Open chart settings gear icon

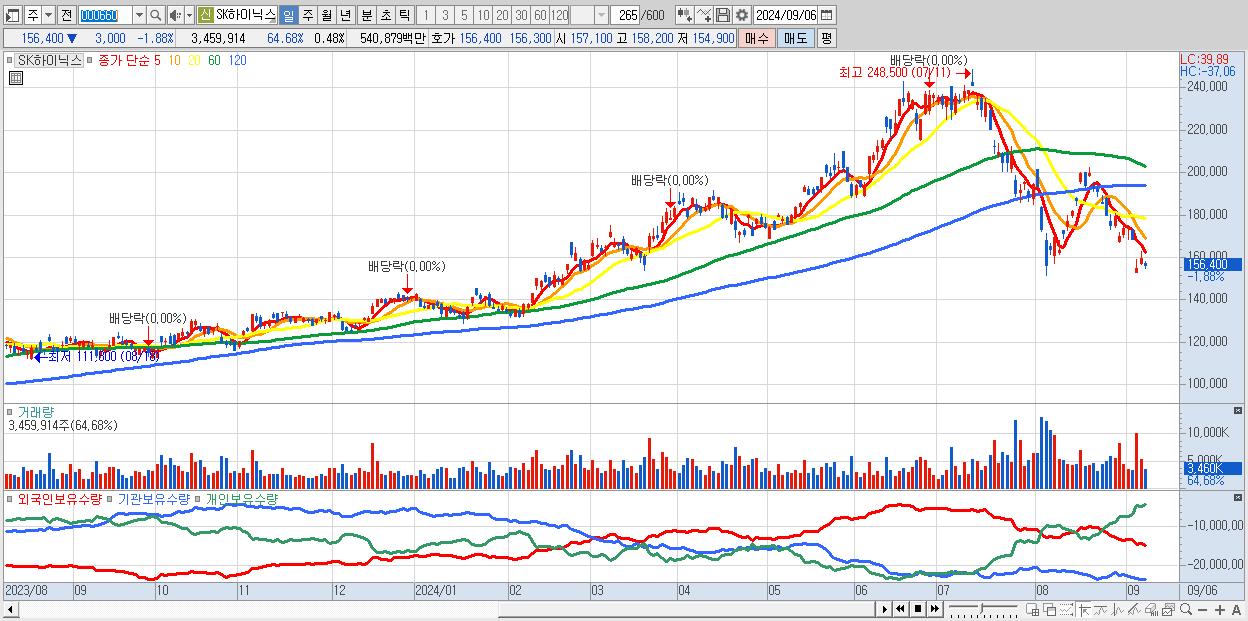[x=741, y=15]
